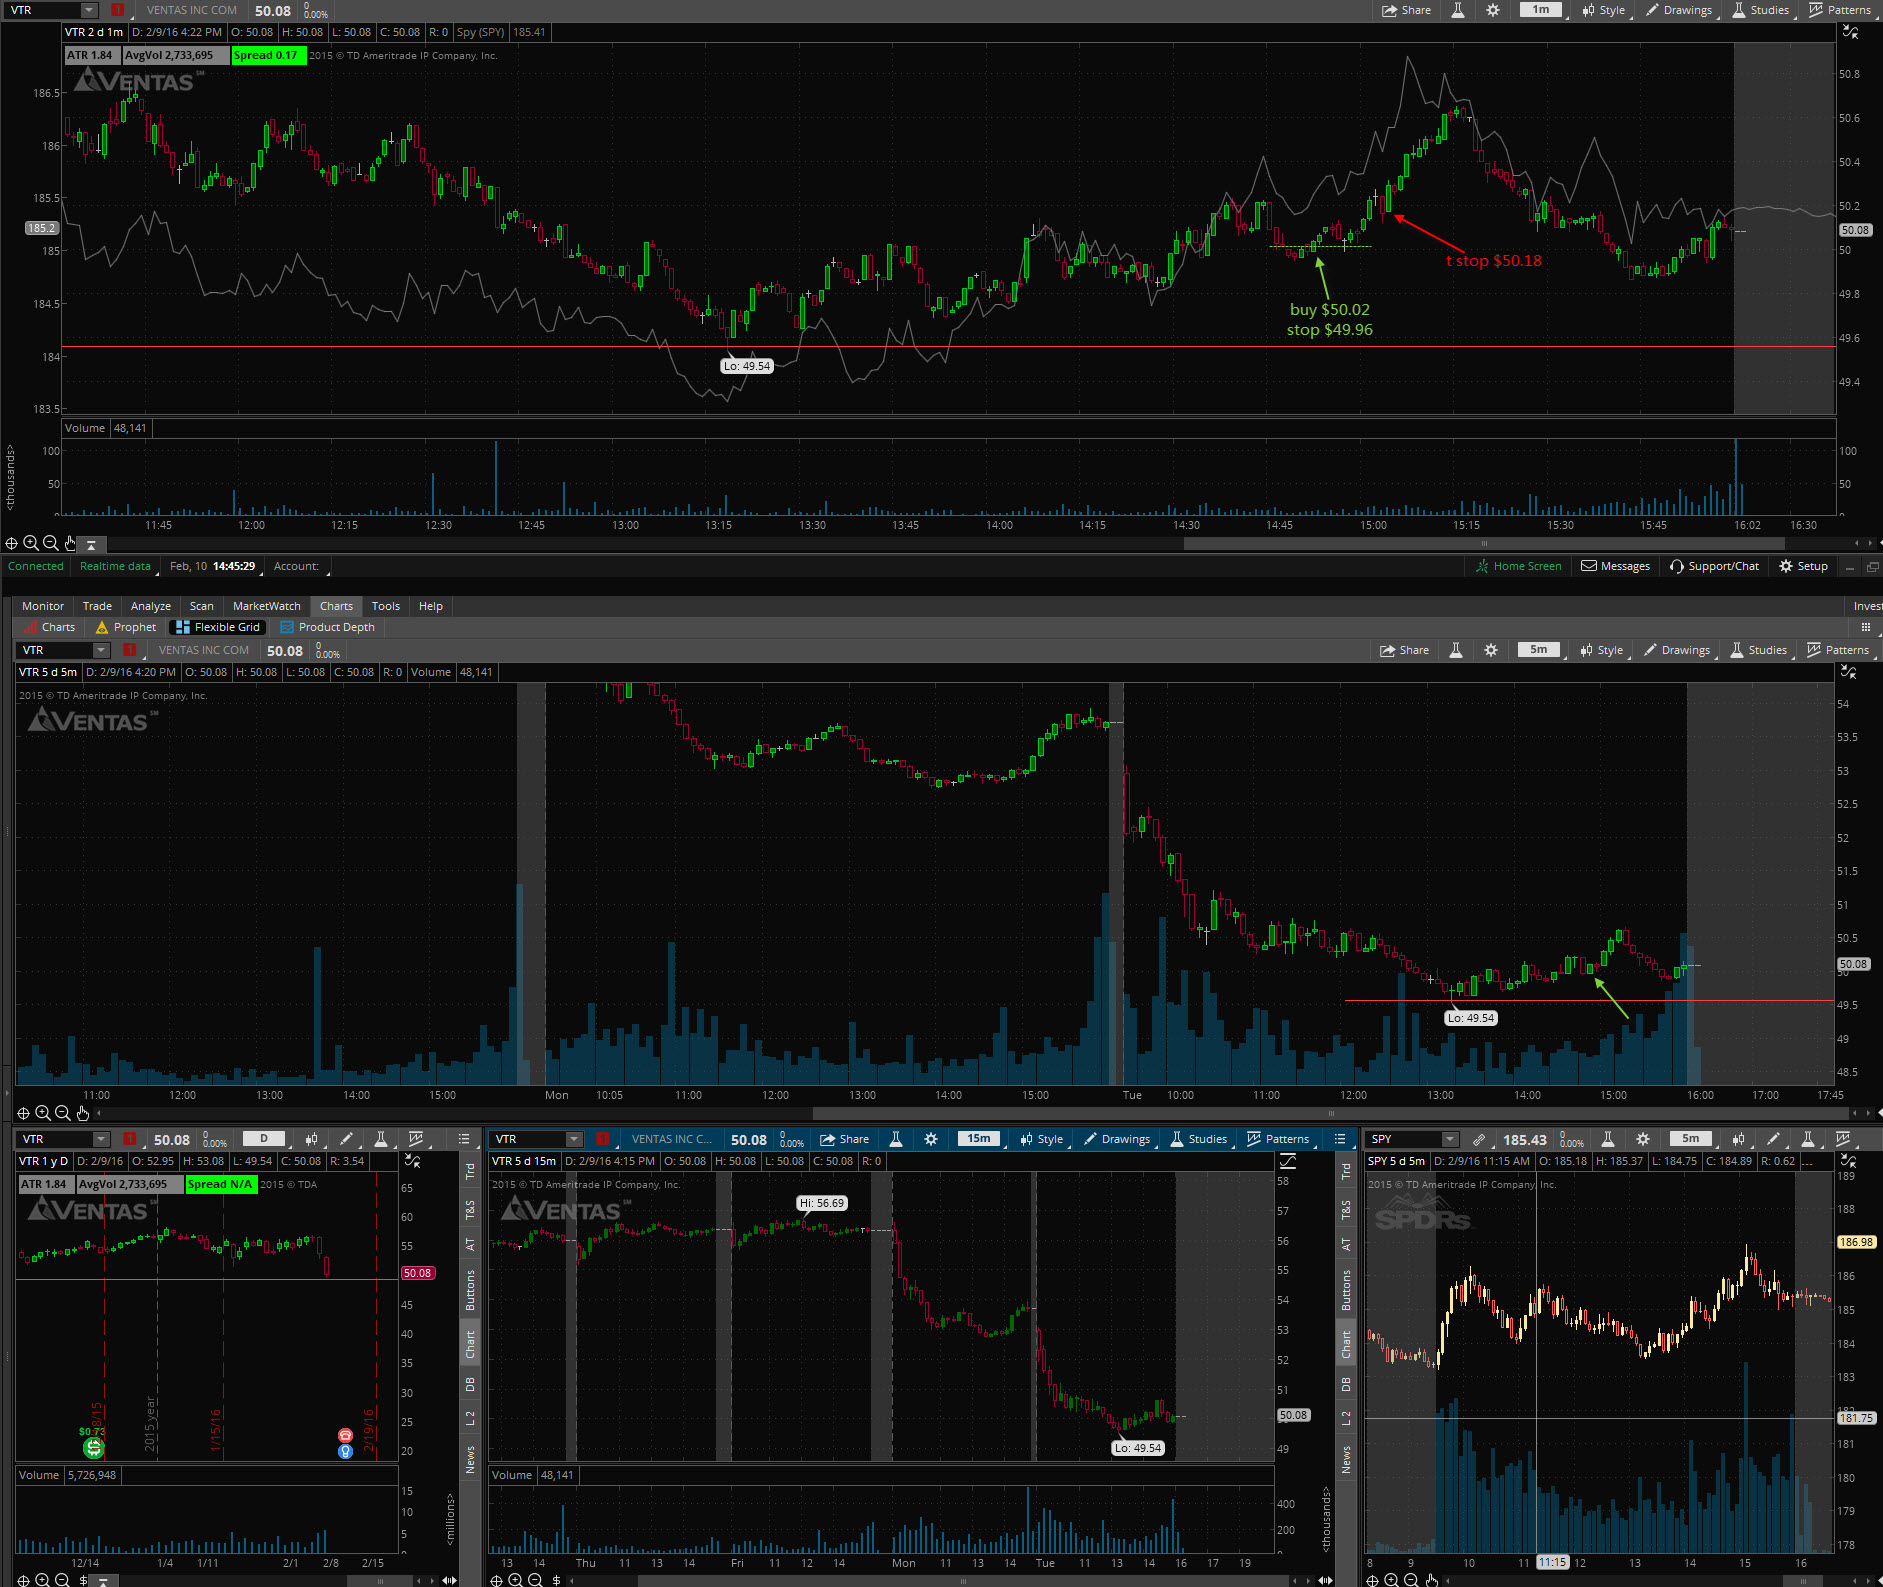The image size is (1883, 1587).
Task: Select the Flexible Grid sub-tab
Action: (218, 627)
